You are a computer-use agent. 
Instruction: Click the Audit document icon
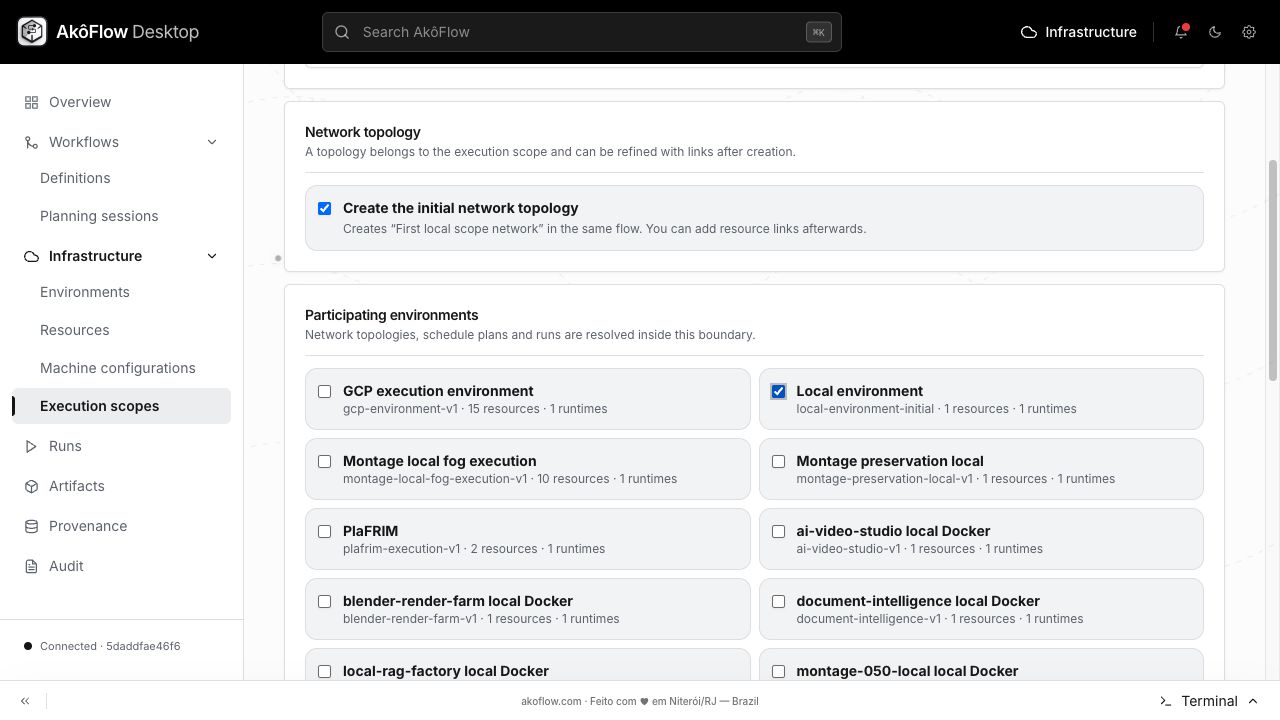click(31, 566)
